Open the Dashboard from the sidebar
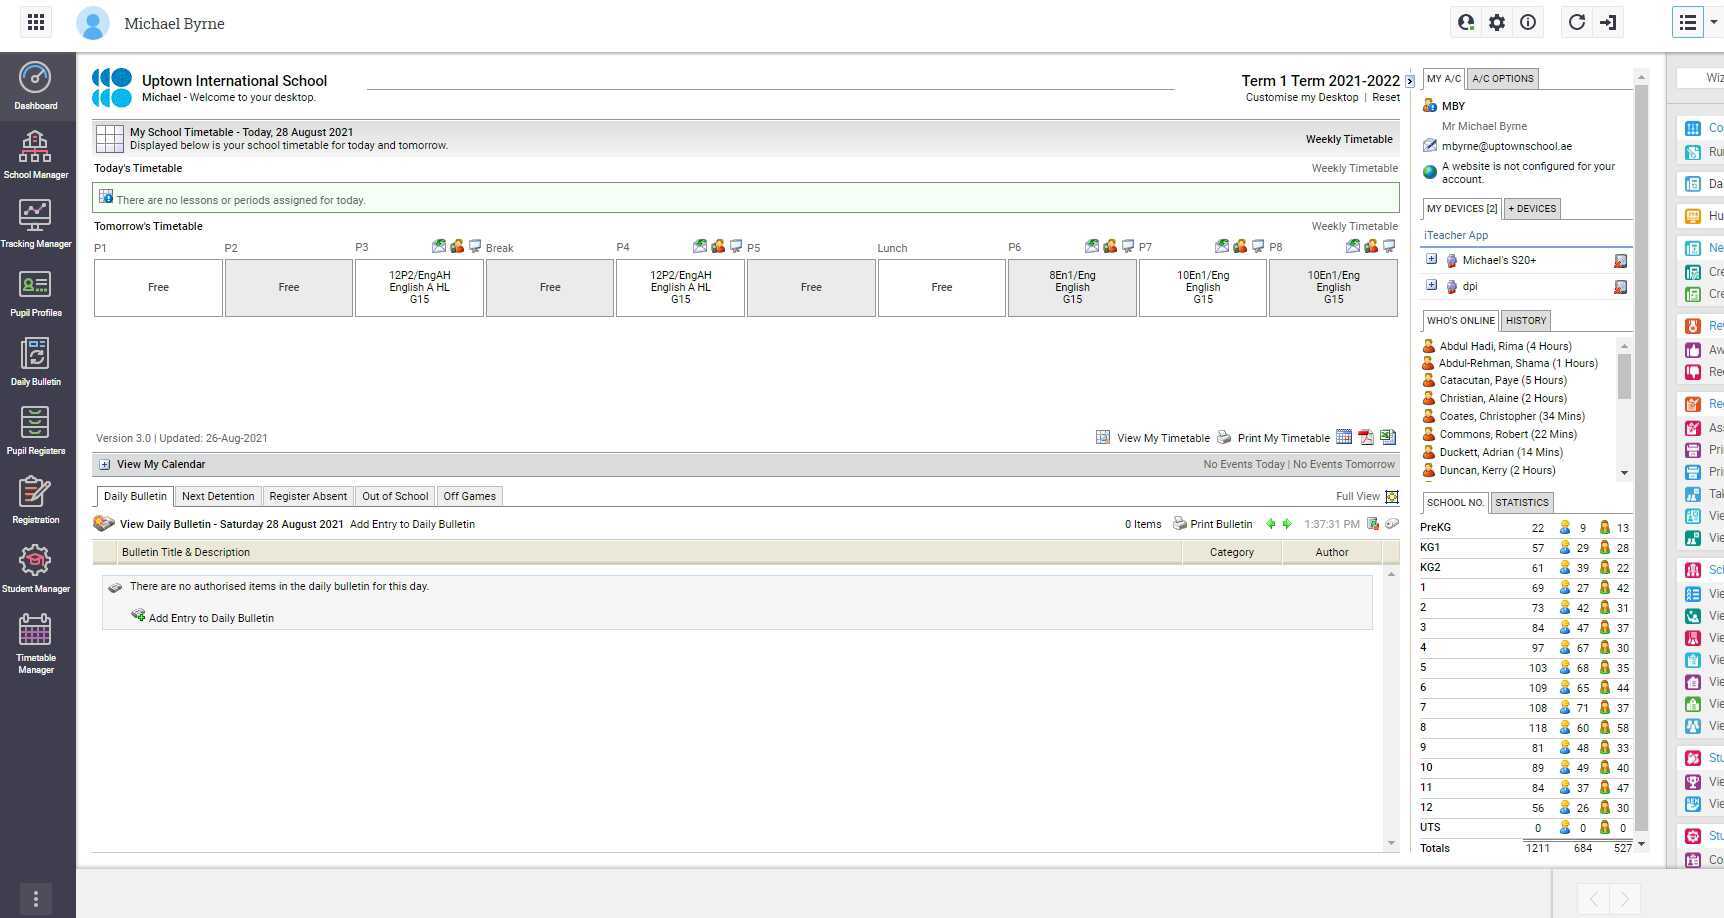The width and height of the screenshot is (1724, 918). pos(36,85)
